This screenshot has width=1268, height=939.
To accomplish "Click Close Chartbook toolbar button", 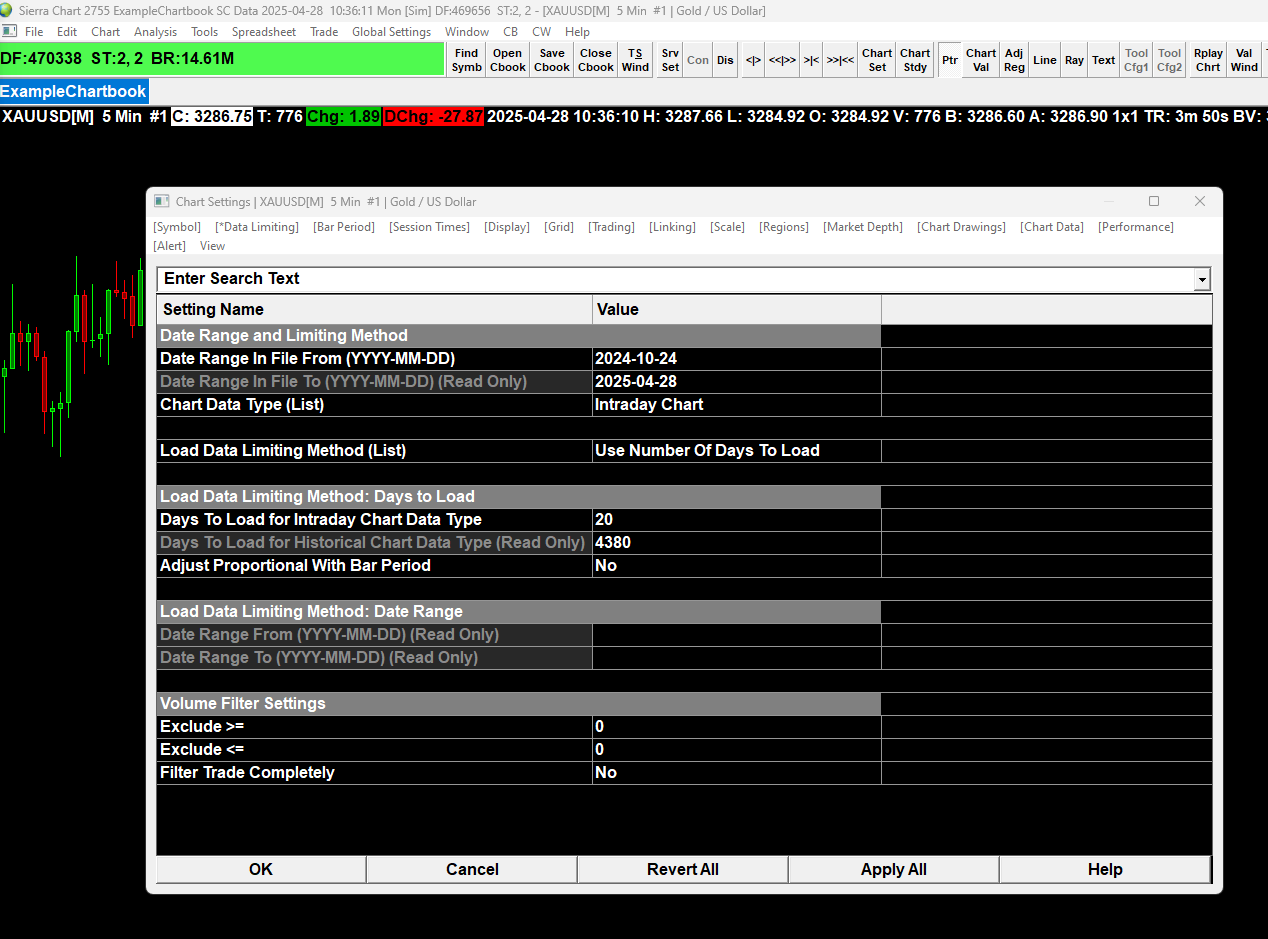I will click(596, 60).
